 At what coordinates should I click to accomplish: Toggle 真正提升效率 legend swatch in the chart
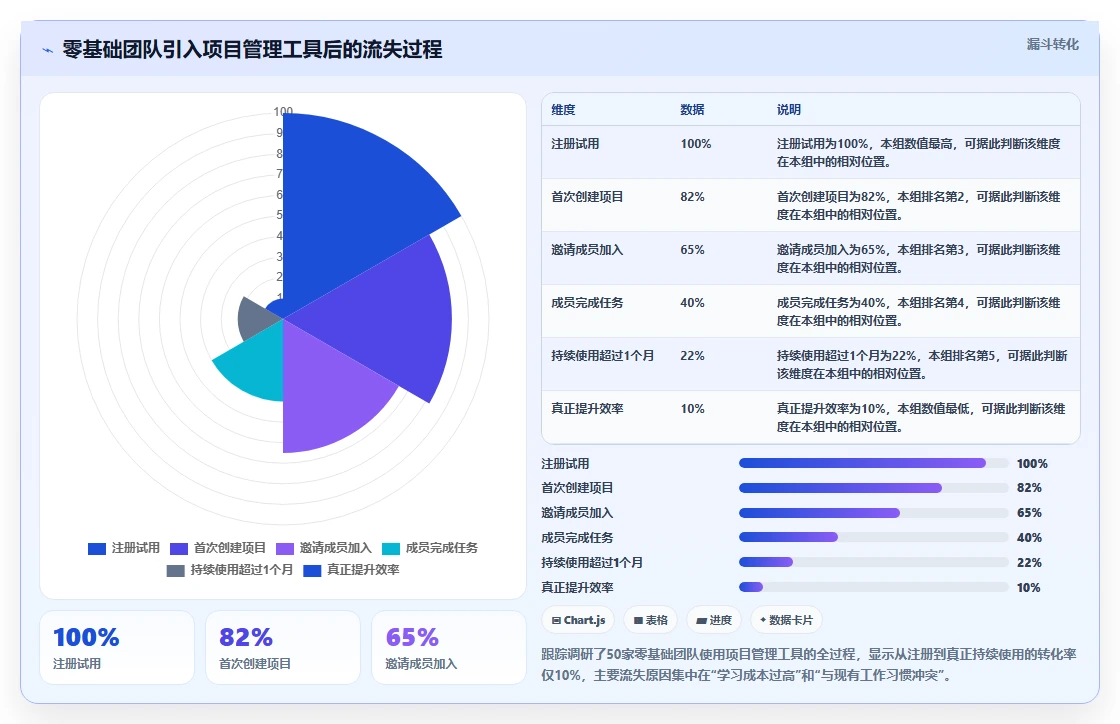coord(312,570)
